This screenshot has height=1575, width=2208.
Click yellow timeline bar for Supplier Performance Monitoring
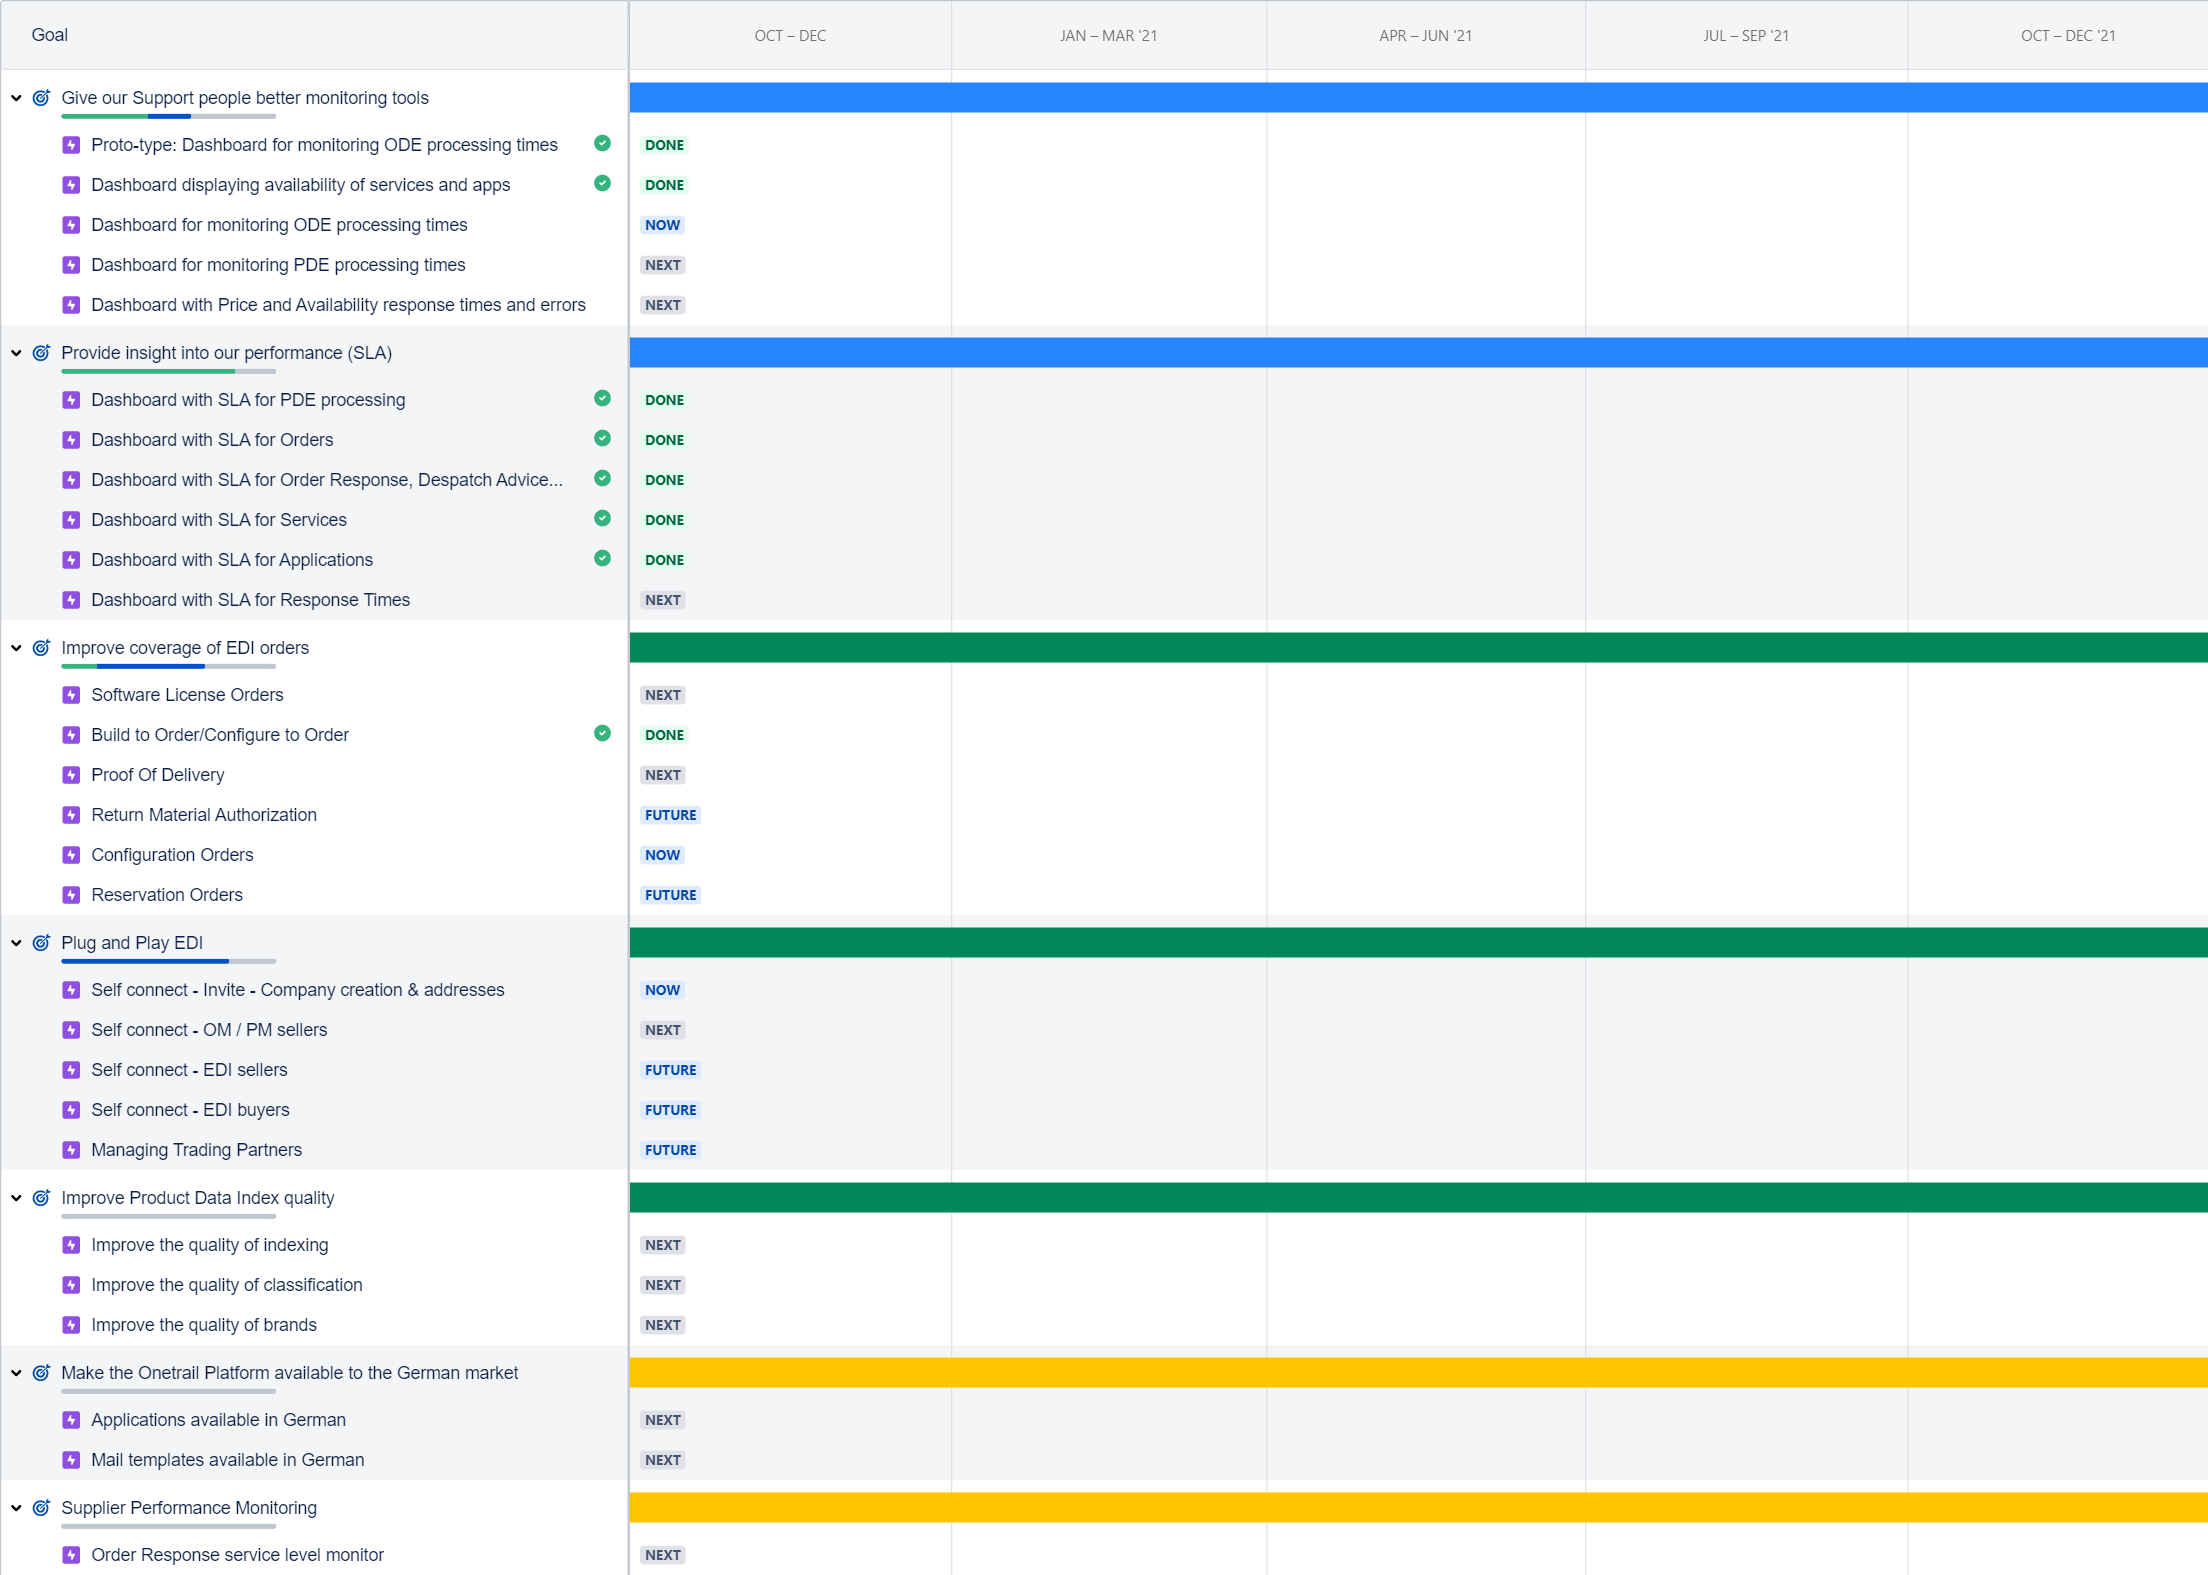pyautogui.click(x=1418, y=1508)
